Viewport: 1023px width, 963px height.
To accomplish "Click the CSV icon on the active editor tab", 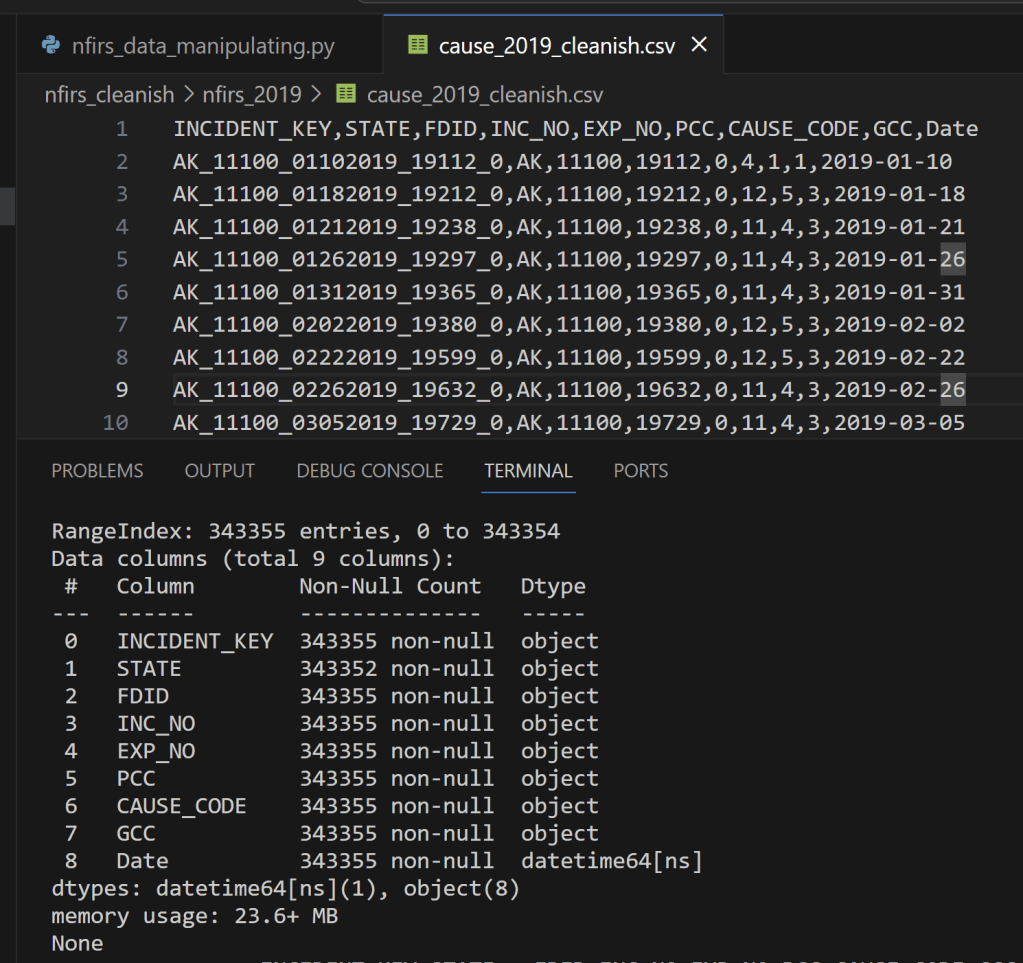I will [x=418, y=46].
